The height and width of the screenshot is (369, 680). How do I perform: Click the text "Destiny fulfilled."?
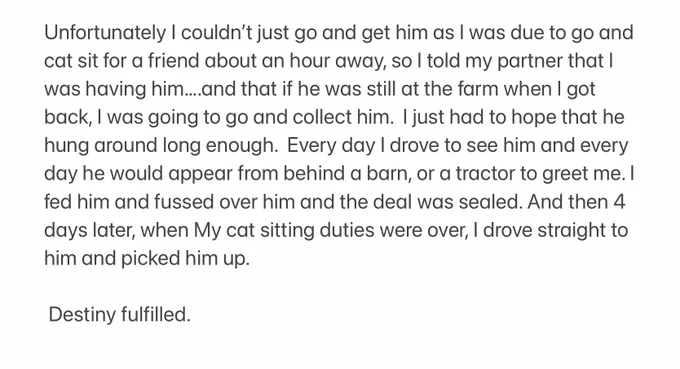coord(120,314)
